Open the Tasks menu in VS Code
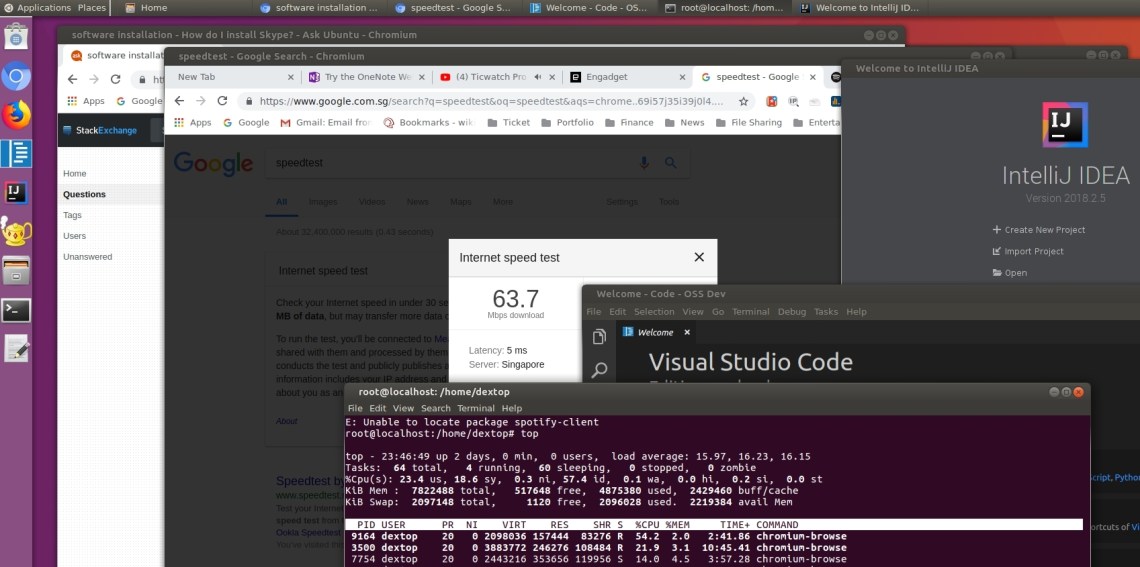The height and width of the screenshot is (567, 1140). [x=826, y=312]
